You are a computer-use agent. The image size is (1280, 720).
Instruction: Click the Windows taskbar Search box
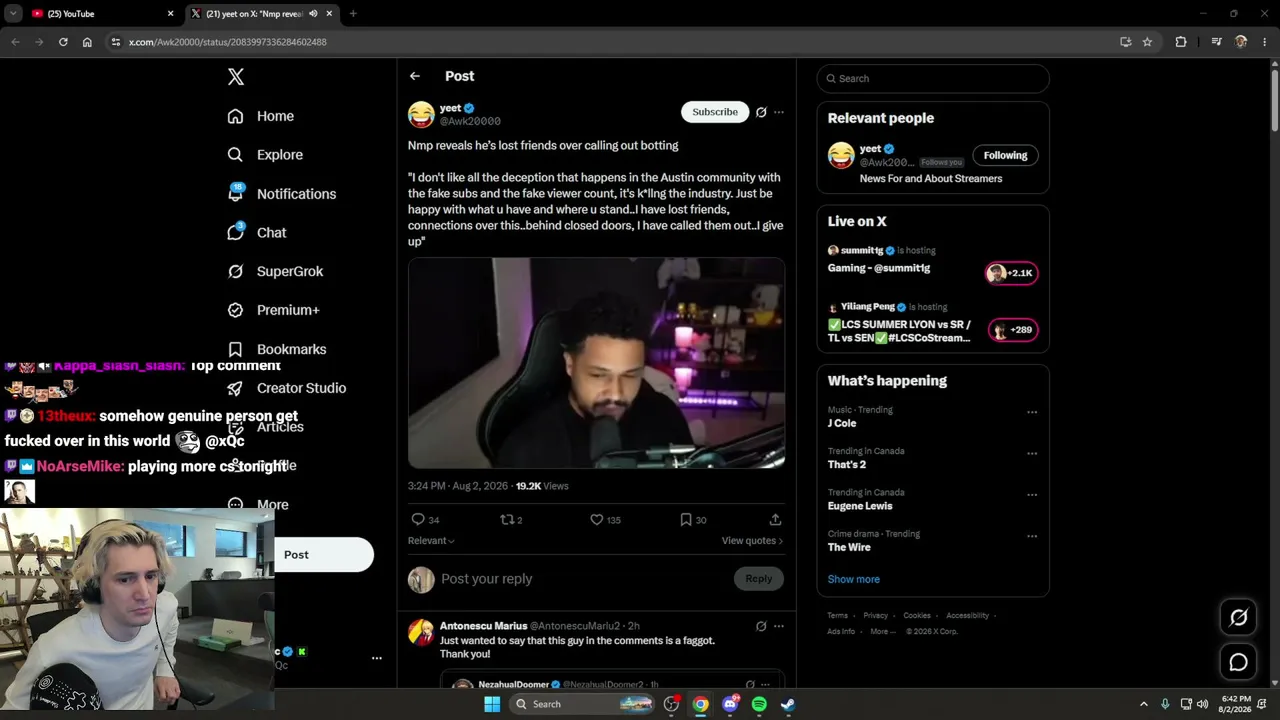pyautogui.click(x=582, y=704)
